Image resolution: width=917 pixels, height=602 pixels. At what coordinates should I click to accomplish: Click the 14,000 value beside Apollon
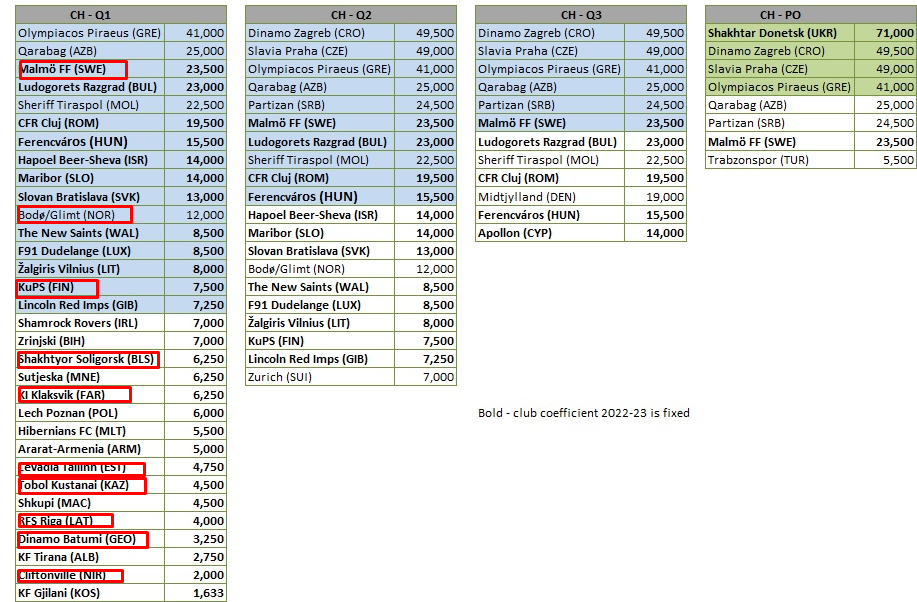tap(655, 233)
